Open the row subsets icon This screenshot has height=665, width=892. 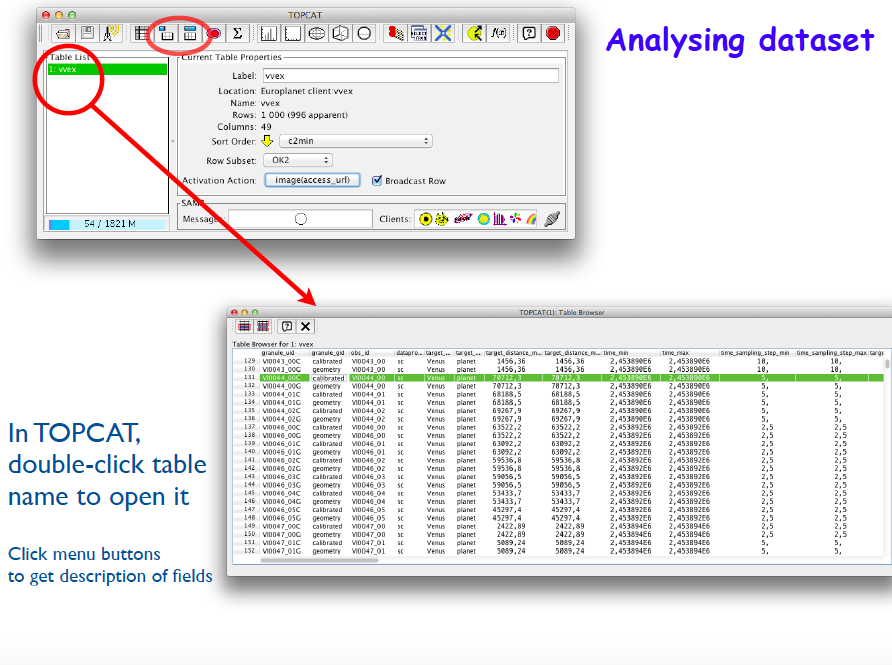pyautogui.click(x=214, y=34)
